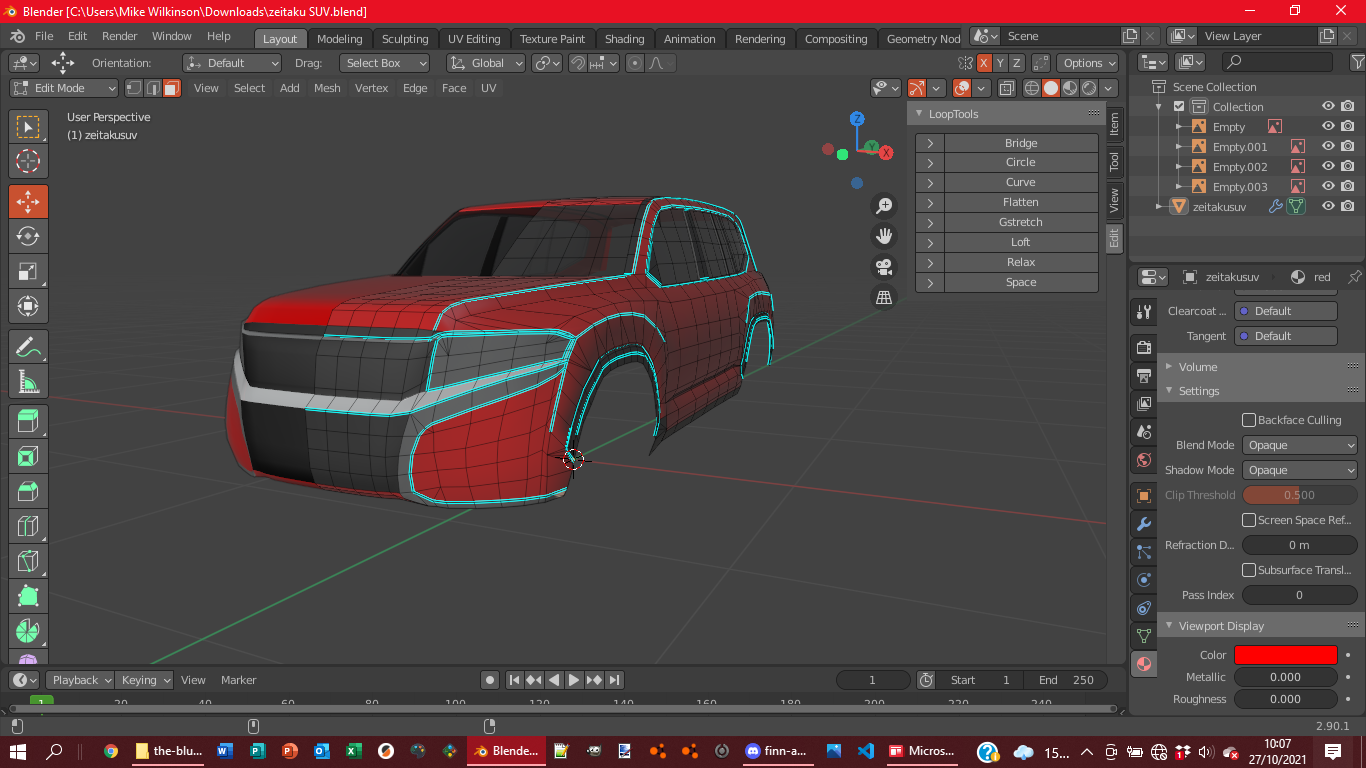Viewport: 1366px width, 768px height.
Task: Select the Move tool in left toolbar
Action: (28, 200)
